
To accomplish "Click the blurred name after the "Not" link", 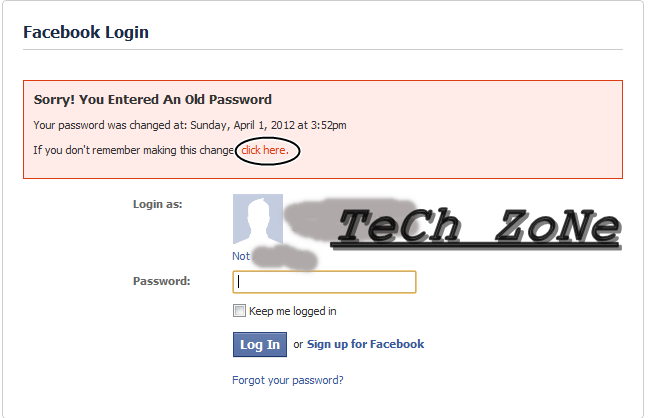I will click(x=284, y=258).
